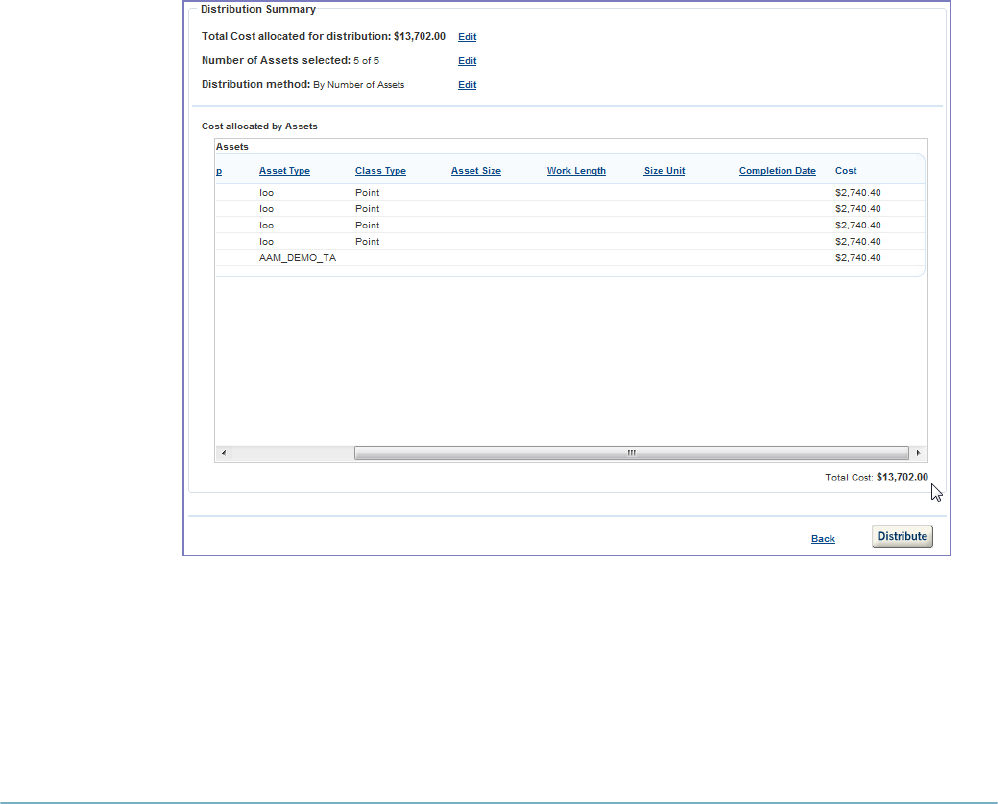Click the partially visible 'p' column header
The width and height of the screenshot is (998, 804).
pos(219,171)
